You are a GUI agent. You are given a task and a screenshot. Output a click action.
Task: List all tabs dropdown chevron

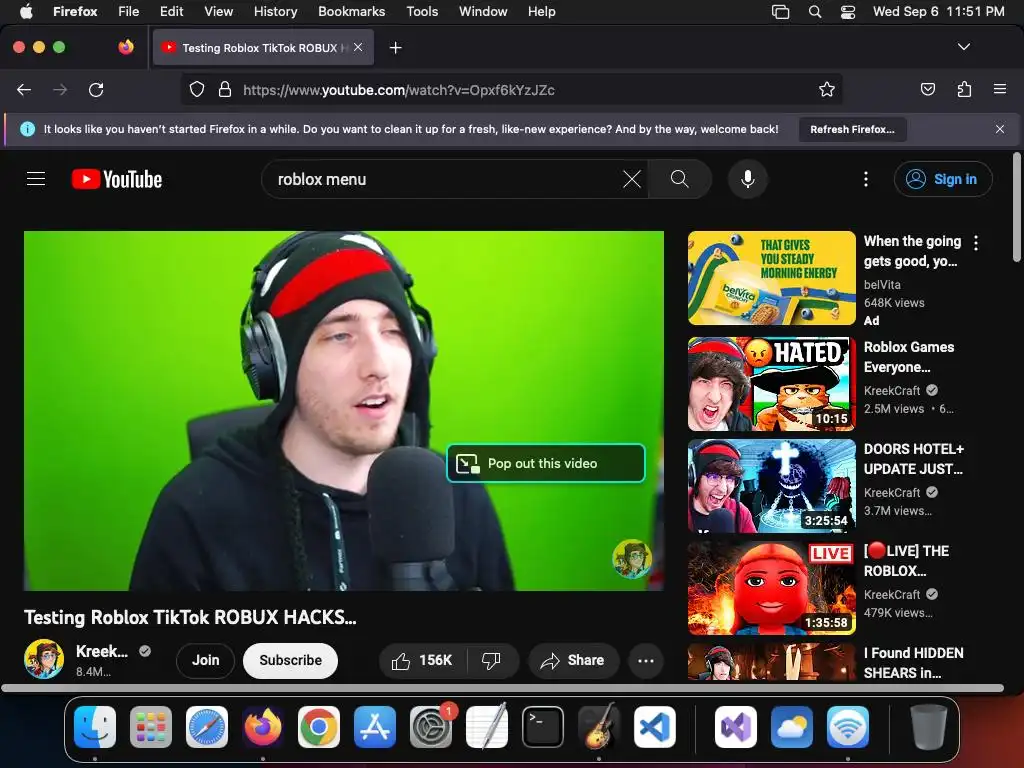point(963,47)
